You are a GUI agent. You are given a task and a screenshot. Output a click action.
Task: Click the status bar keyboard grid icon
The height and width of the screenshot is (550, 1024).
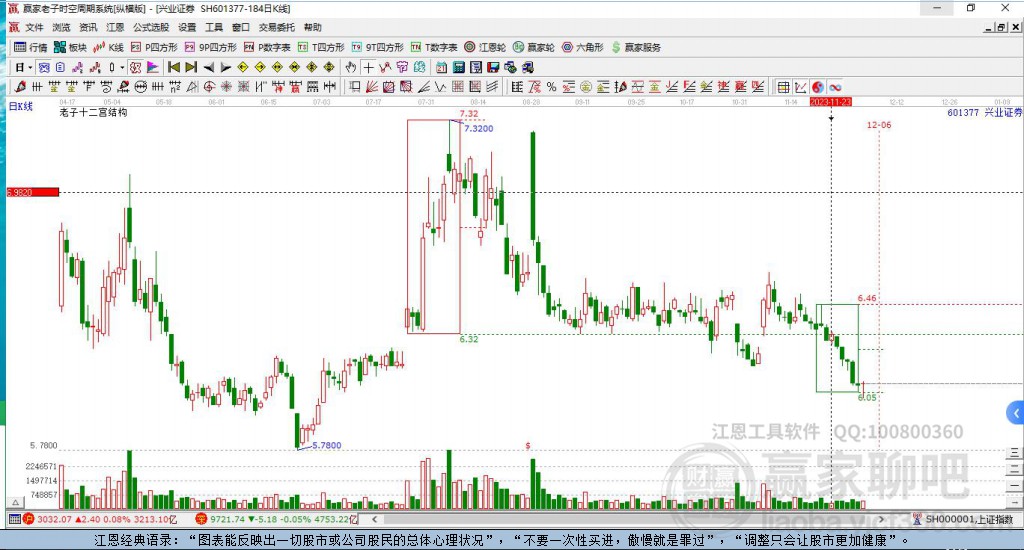[14, 519]
